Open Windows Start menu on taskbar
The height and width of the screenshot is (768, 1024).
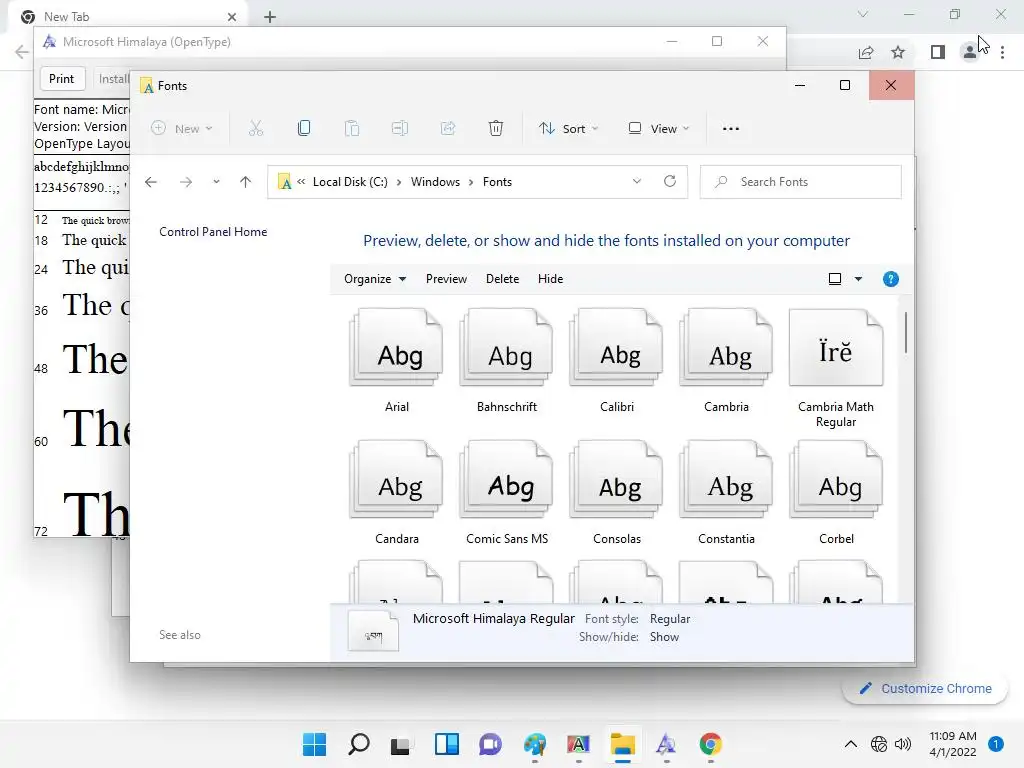(314, 744)
